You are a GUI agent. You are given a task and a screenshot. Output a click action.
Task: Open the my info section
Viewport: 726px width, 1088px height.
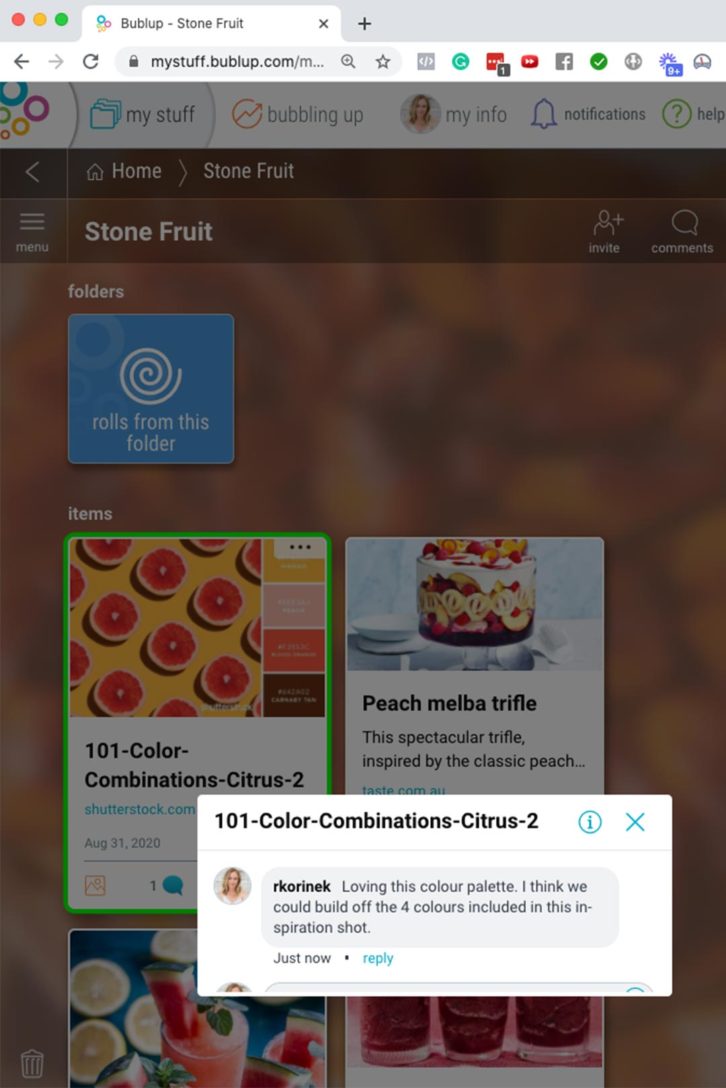(454, 114)
